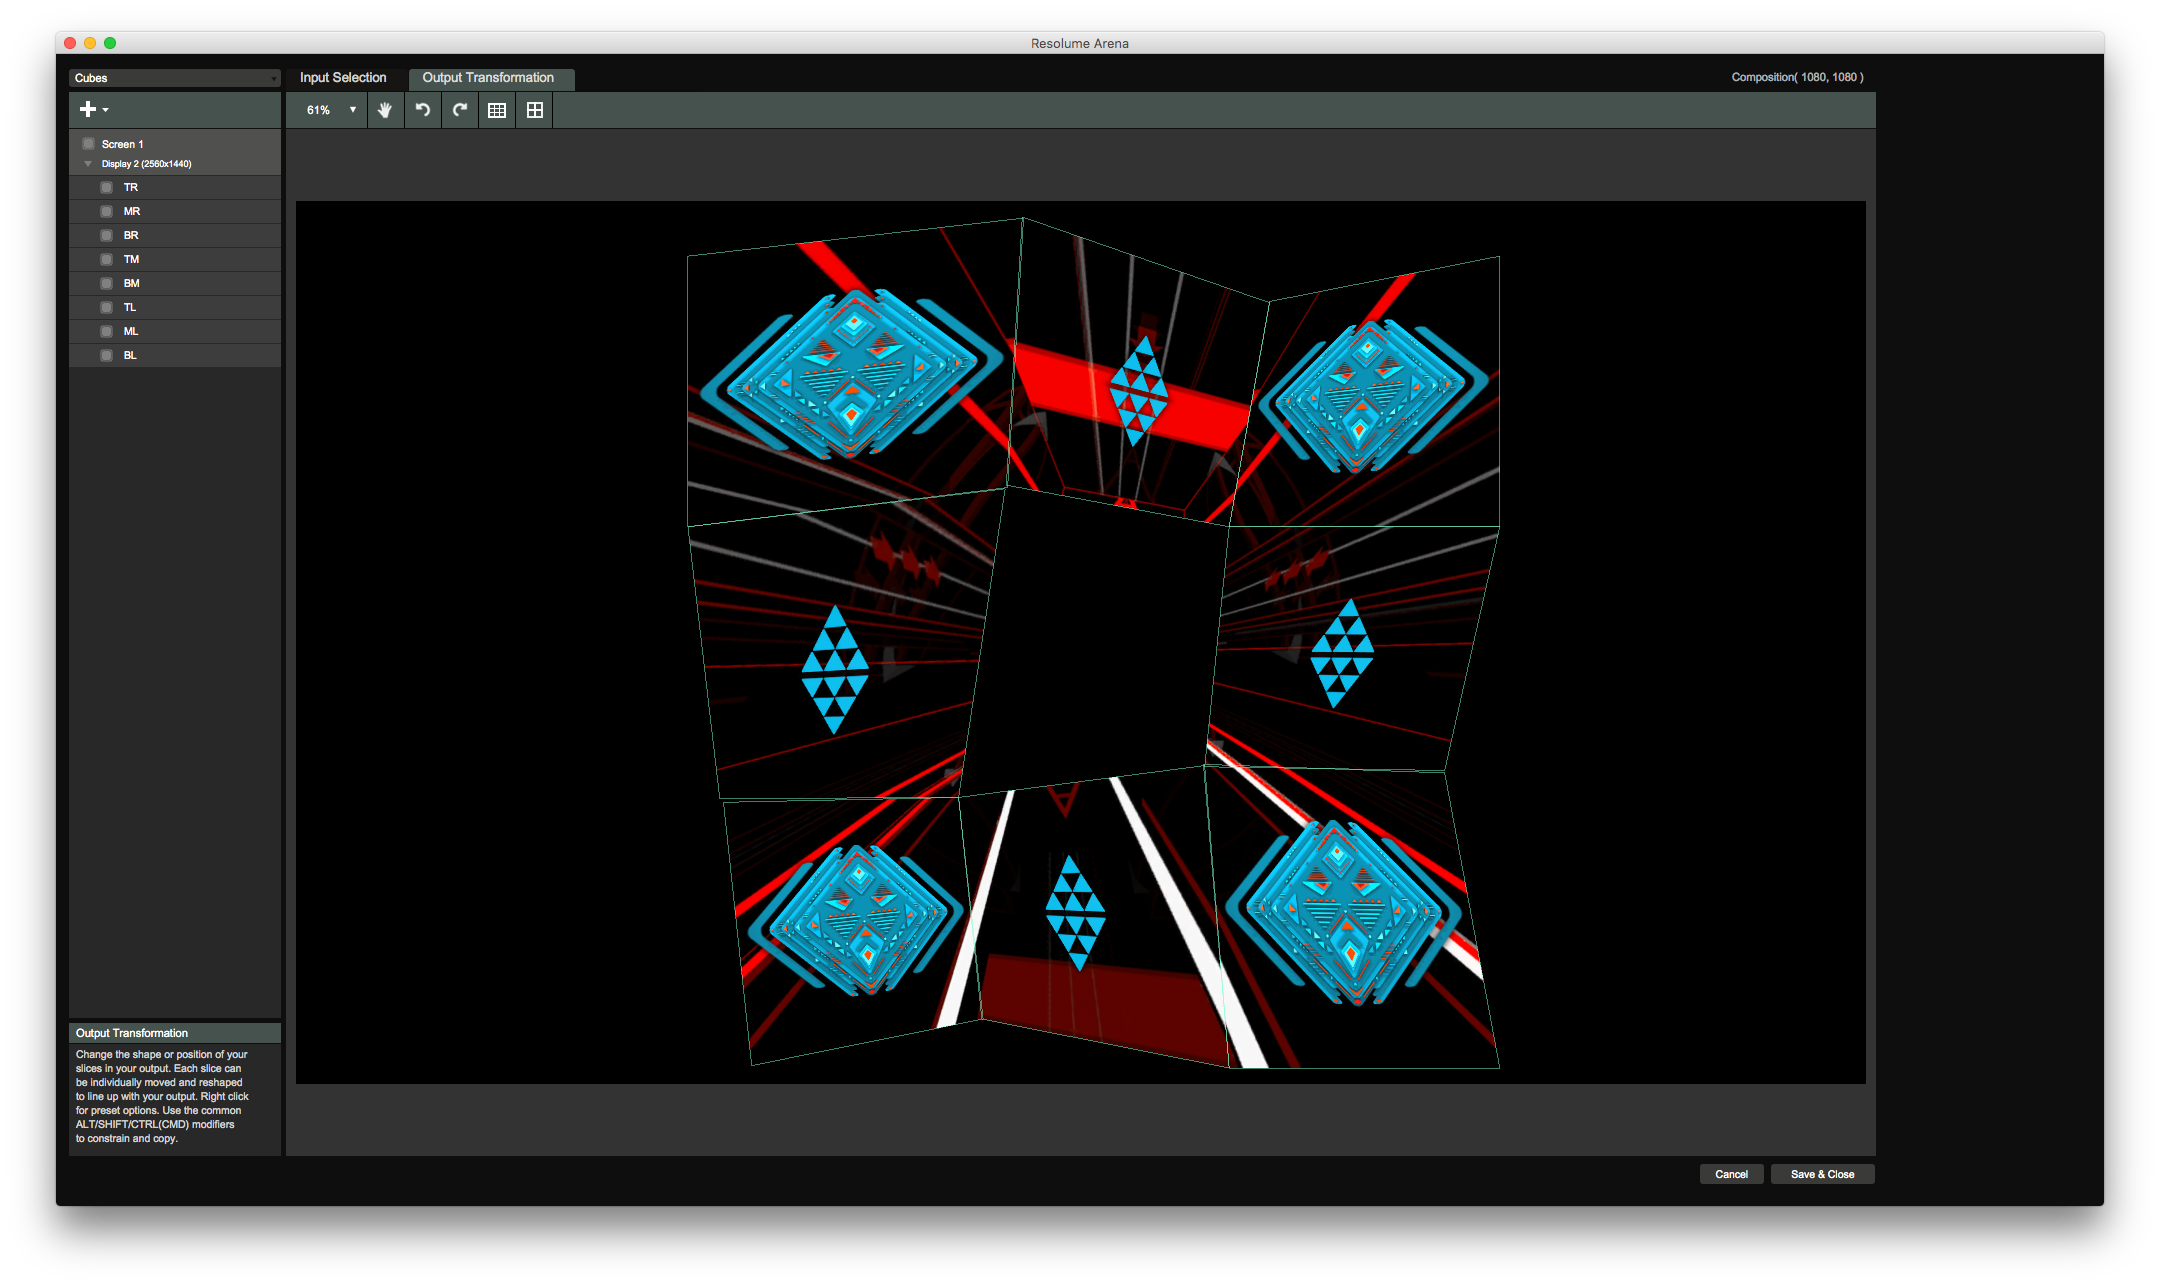Click the four-square grid icon in toolbar

pyautogui.click(x=535, y=110)
